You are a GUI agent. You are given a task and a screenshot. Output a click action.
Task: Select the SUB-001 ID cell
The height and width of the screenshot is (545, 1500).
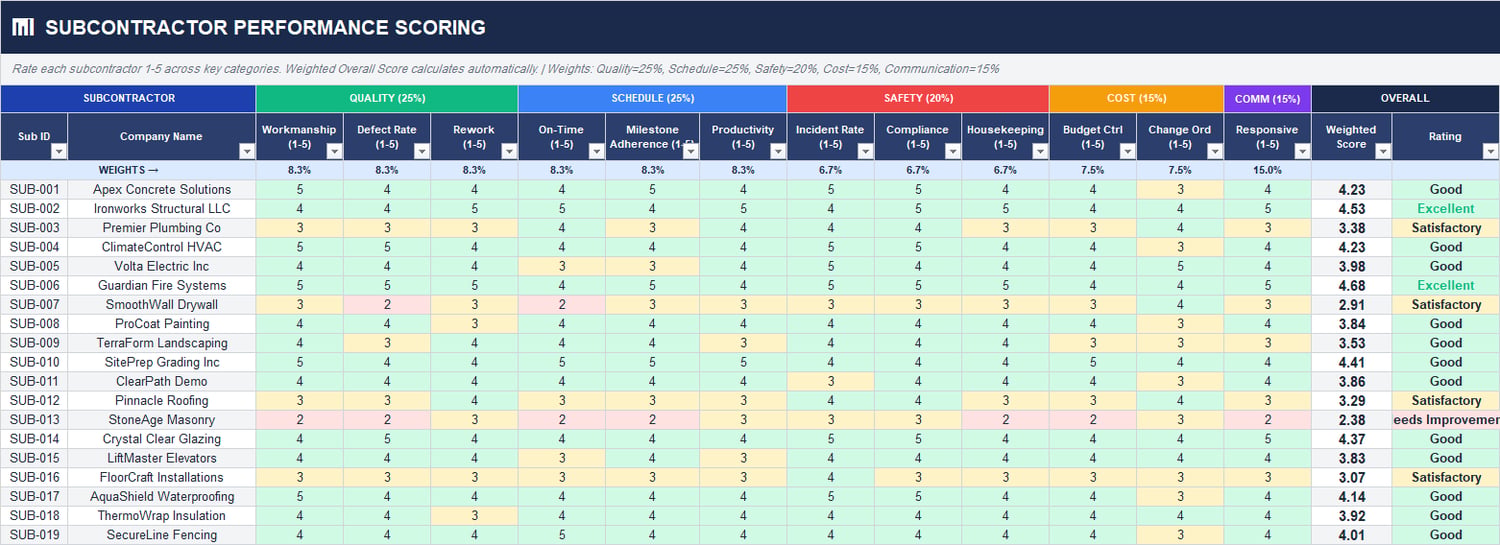pos(34,189)
